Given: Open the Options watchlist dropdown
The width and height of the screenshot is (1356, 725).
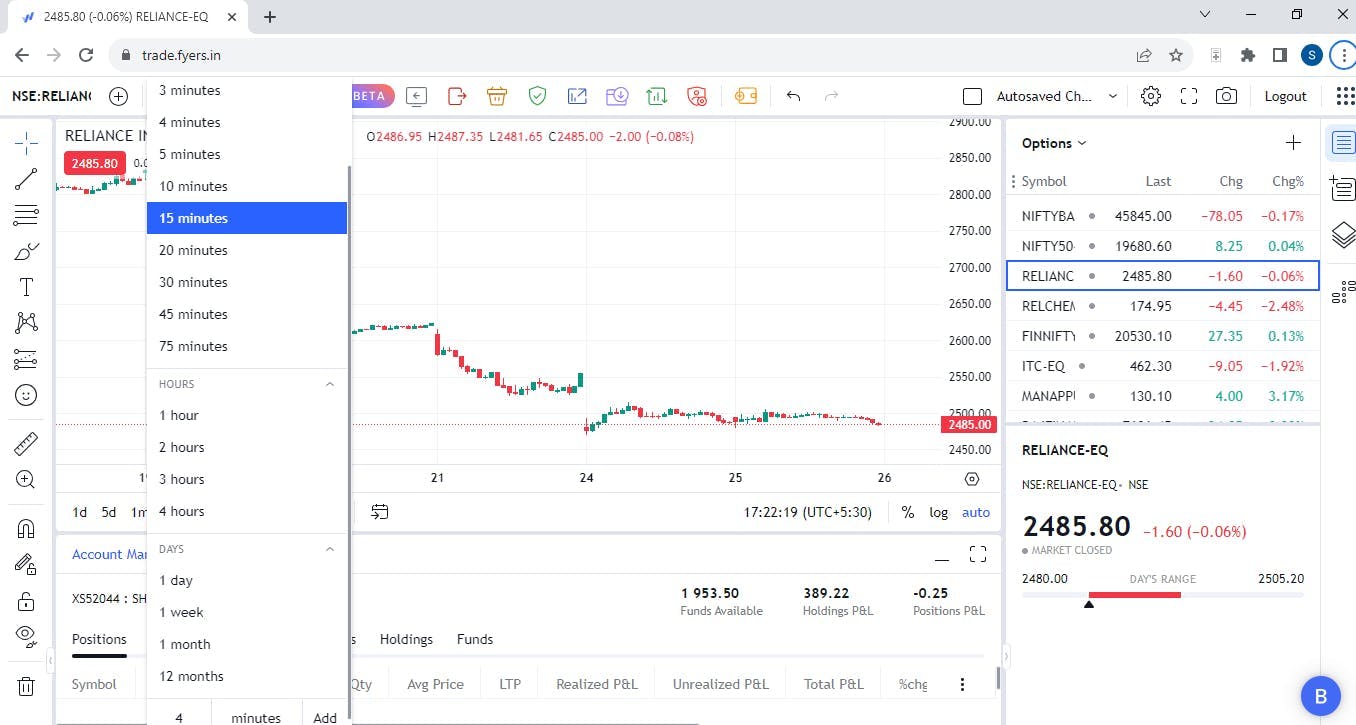Looking at the screenshot, I should pyautogui.click(x=1054, y=143).
